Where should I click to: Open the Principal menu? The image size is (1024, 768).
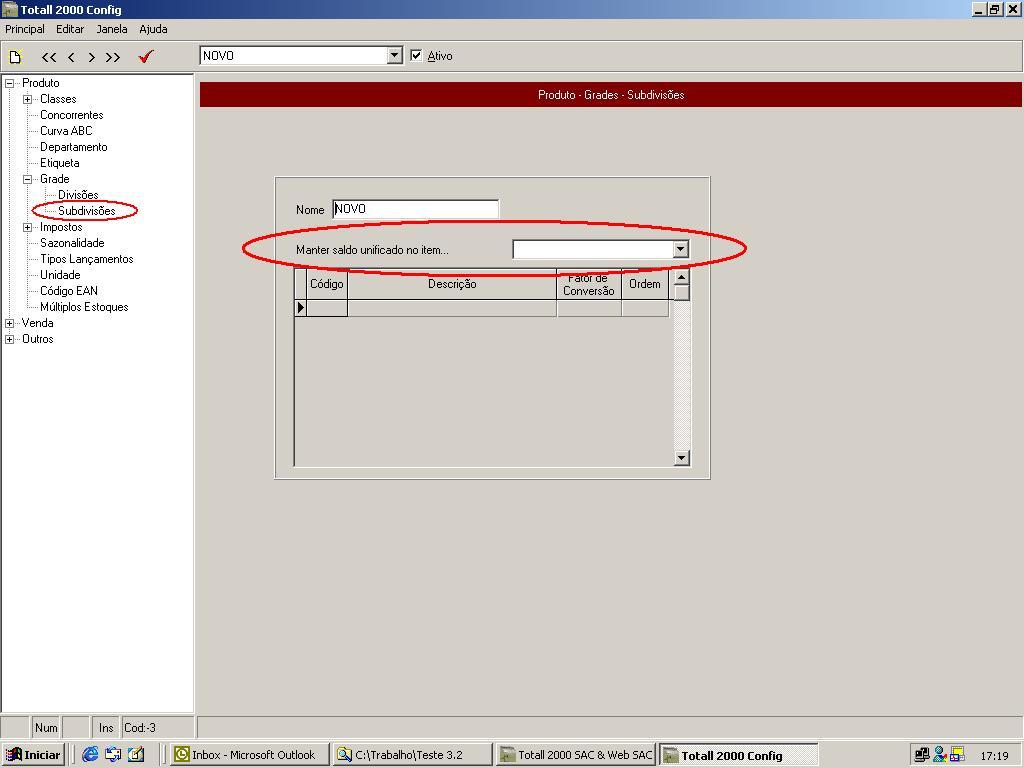25,29
